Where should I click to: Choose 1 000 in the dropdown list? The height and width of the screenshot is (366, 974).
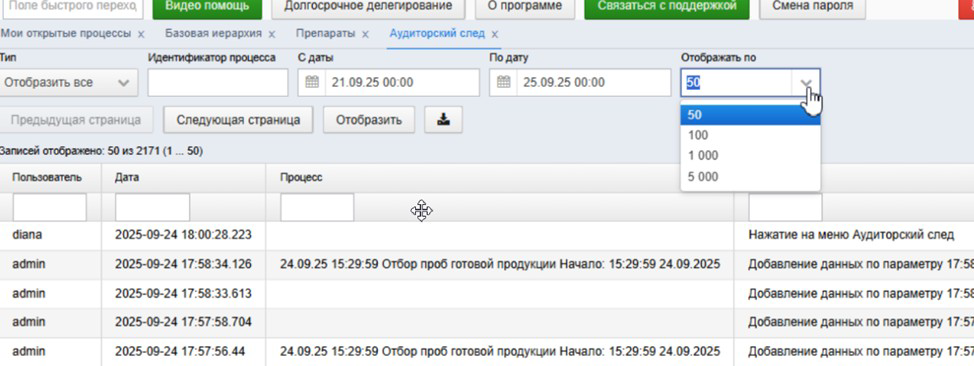(750, 156)
